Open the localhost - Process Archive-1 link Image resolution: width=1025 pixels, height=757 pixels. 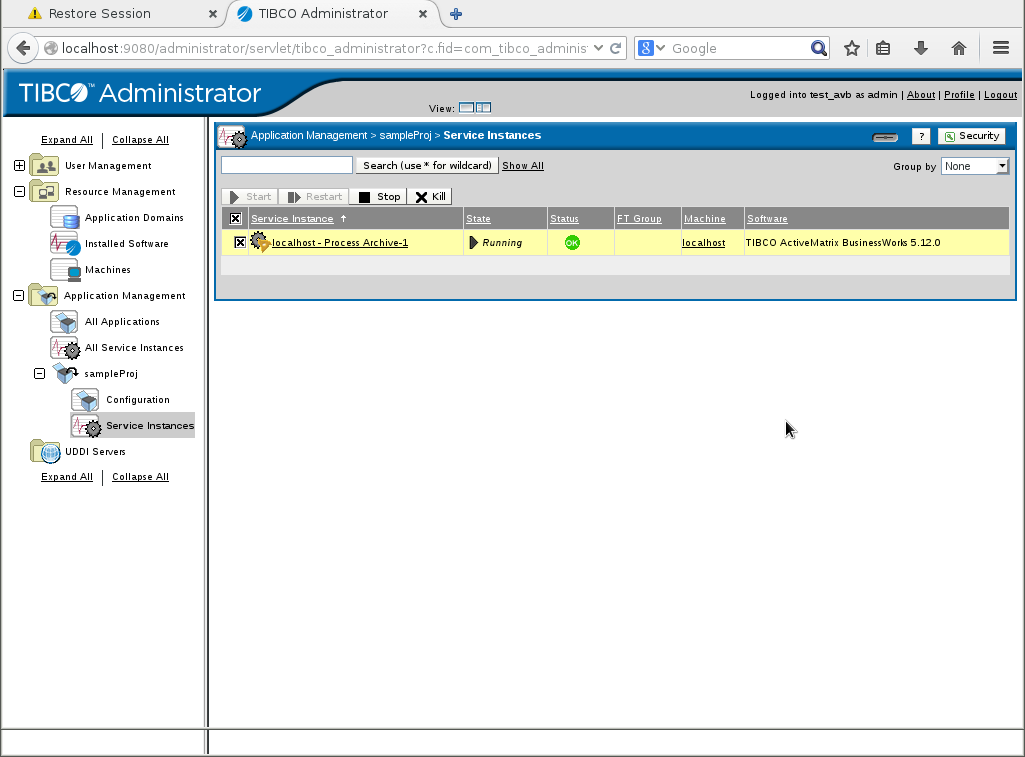pos(340,242)
